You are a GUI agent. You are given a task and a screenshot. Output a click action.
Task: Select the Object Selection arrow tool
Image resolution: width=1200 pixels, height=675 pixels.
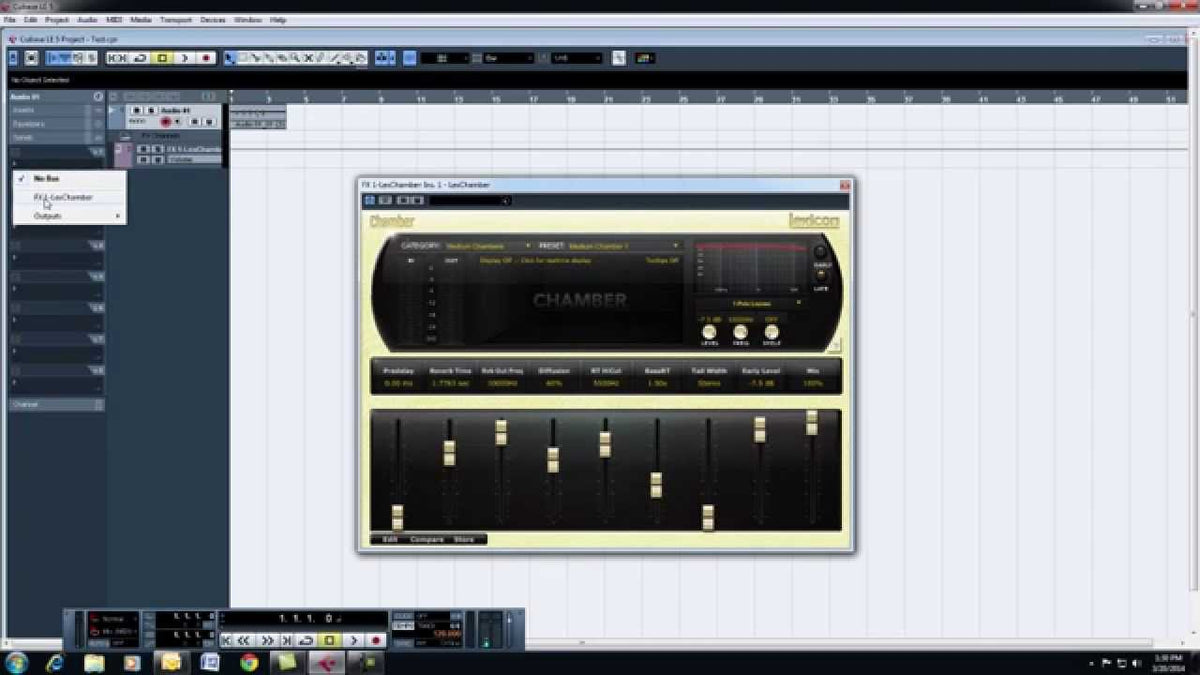click(230, 58)
